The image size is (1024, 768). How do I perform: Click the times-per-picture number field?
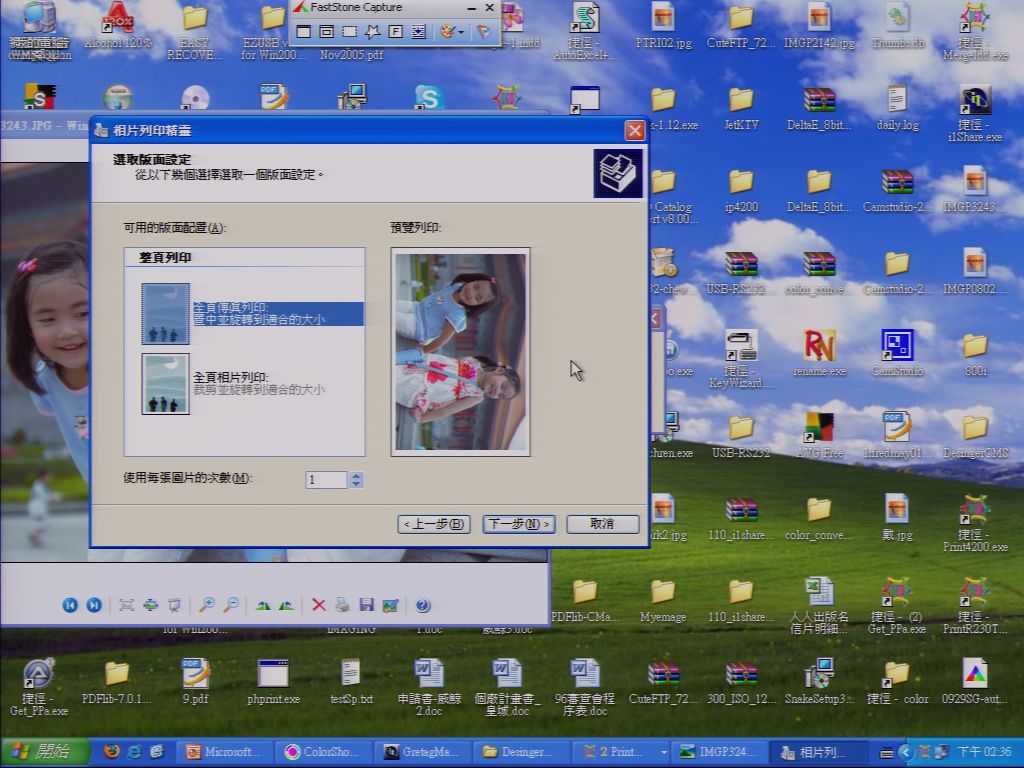327,480
